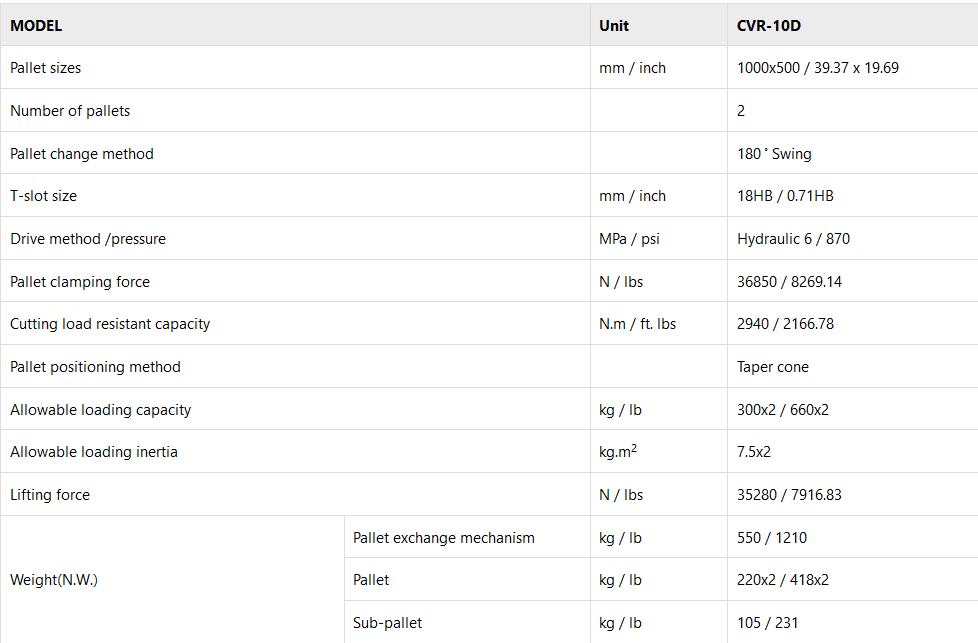Click the Allowable loading inertia label
978x643 pixels.
[94, 452]
